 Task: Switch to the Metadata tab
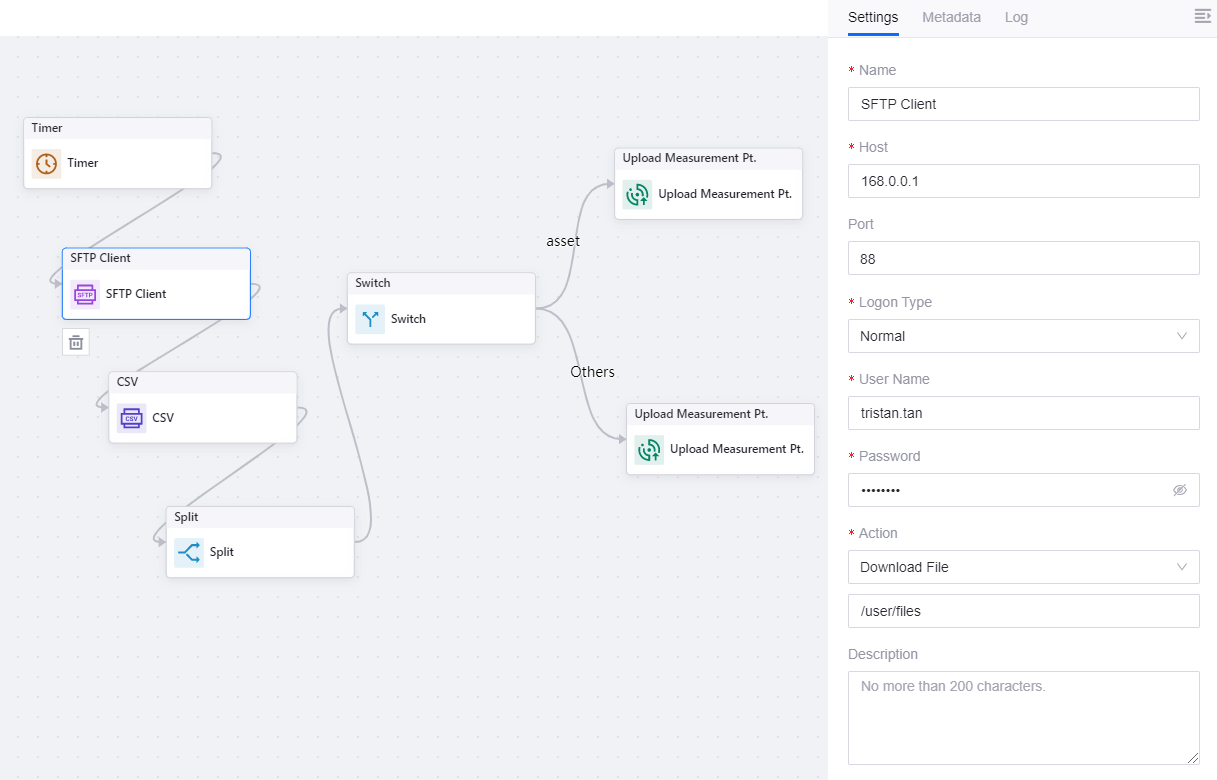pos(951,17)
